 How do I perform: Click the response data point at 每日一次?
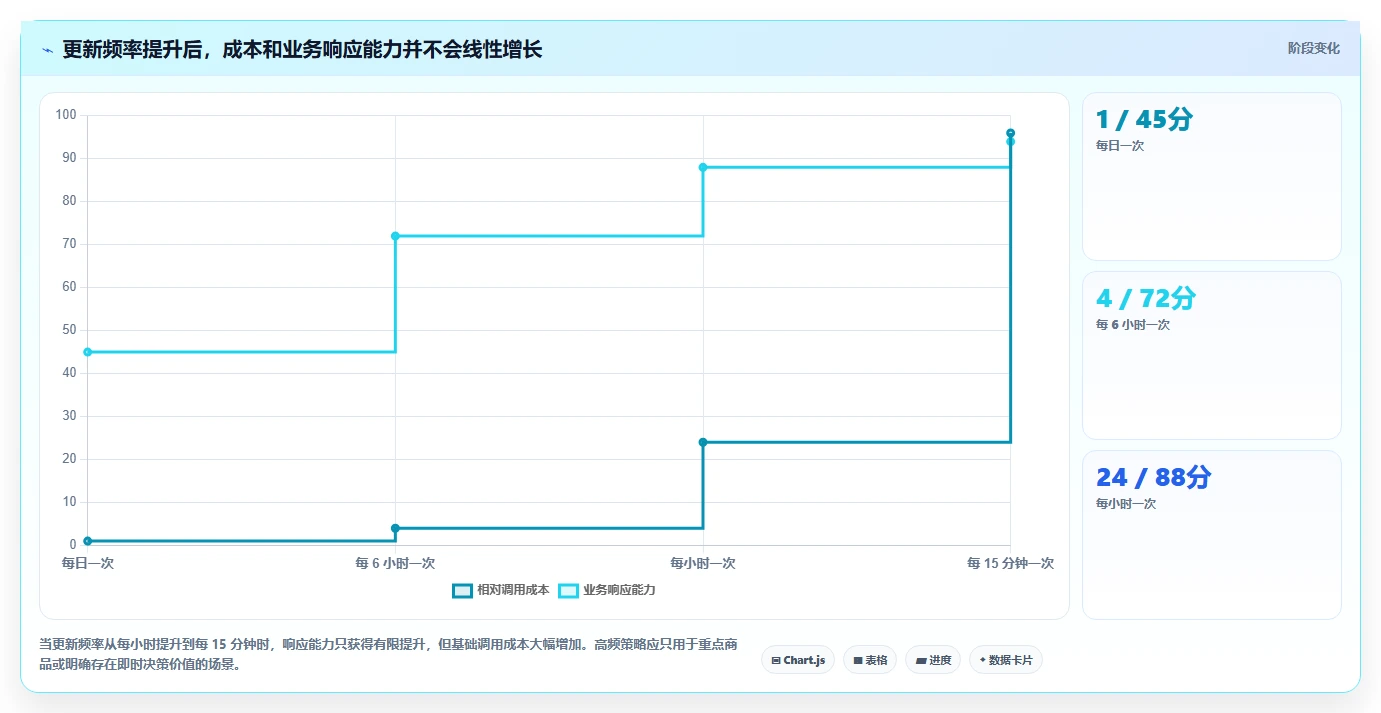coord(88,352)
